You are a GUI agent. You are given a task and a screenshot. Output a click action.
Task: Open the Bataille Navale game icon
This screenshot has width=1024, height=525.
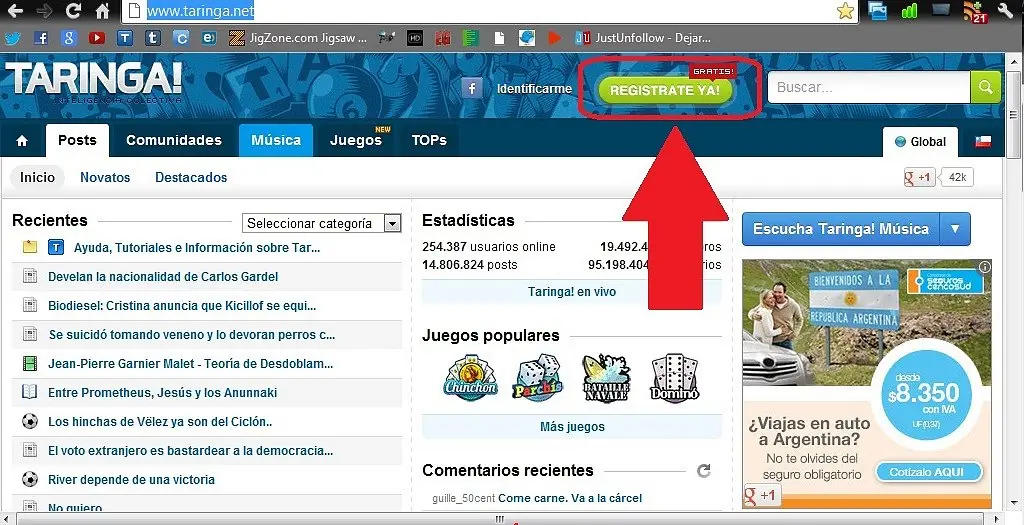606,378
